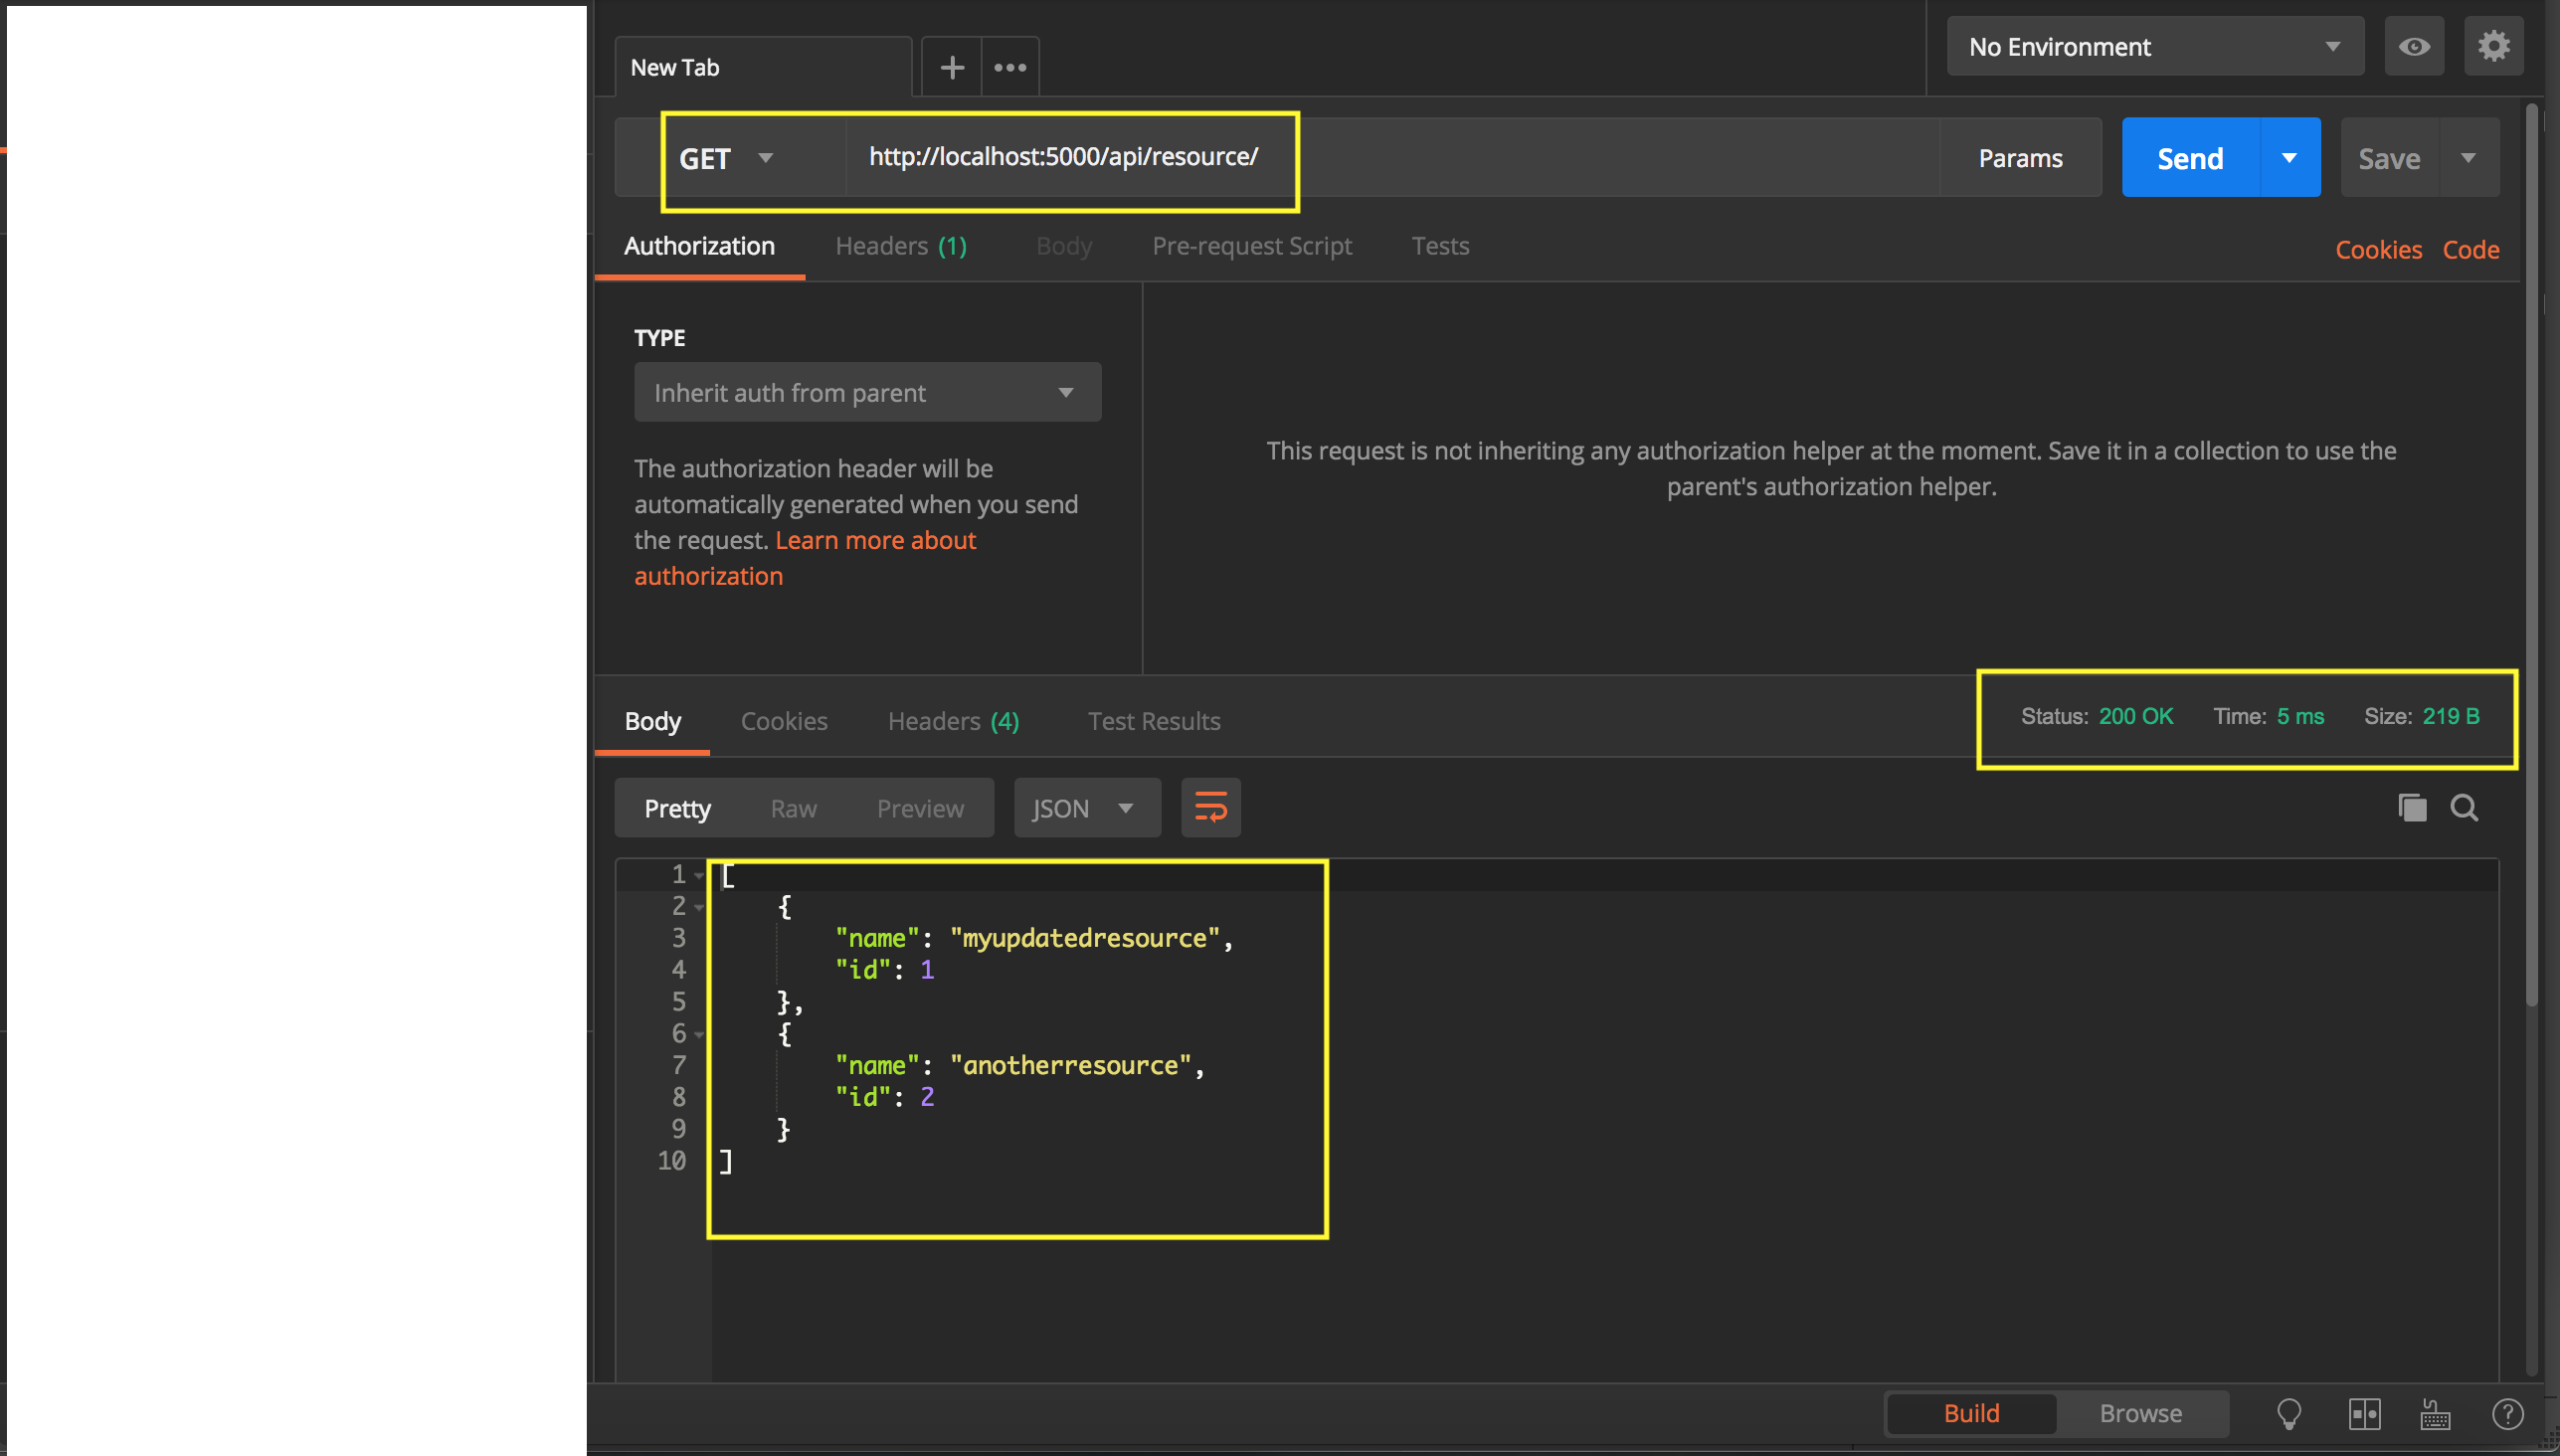Click the copy response to clipboard icon
The width and height of the screenshot is (2560, 1456).
(2411, 807)
